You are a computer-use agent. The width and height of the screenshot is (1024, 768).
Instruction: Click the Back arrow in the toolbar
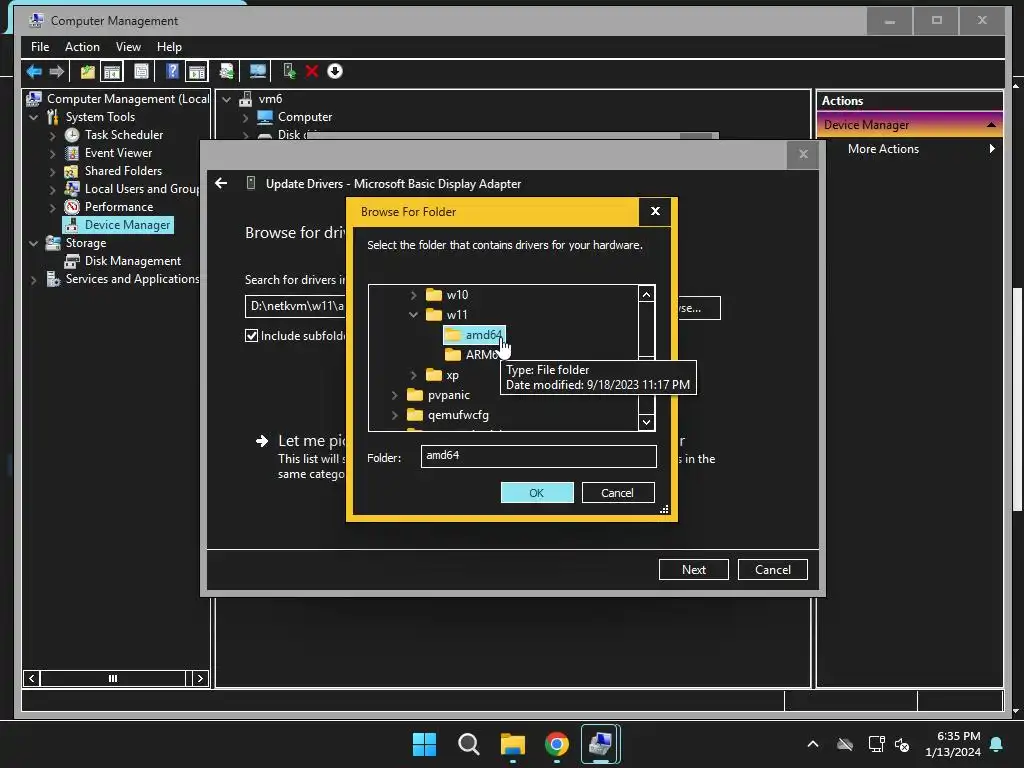click(x=34, y=71)
